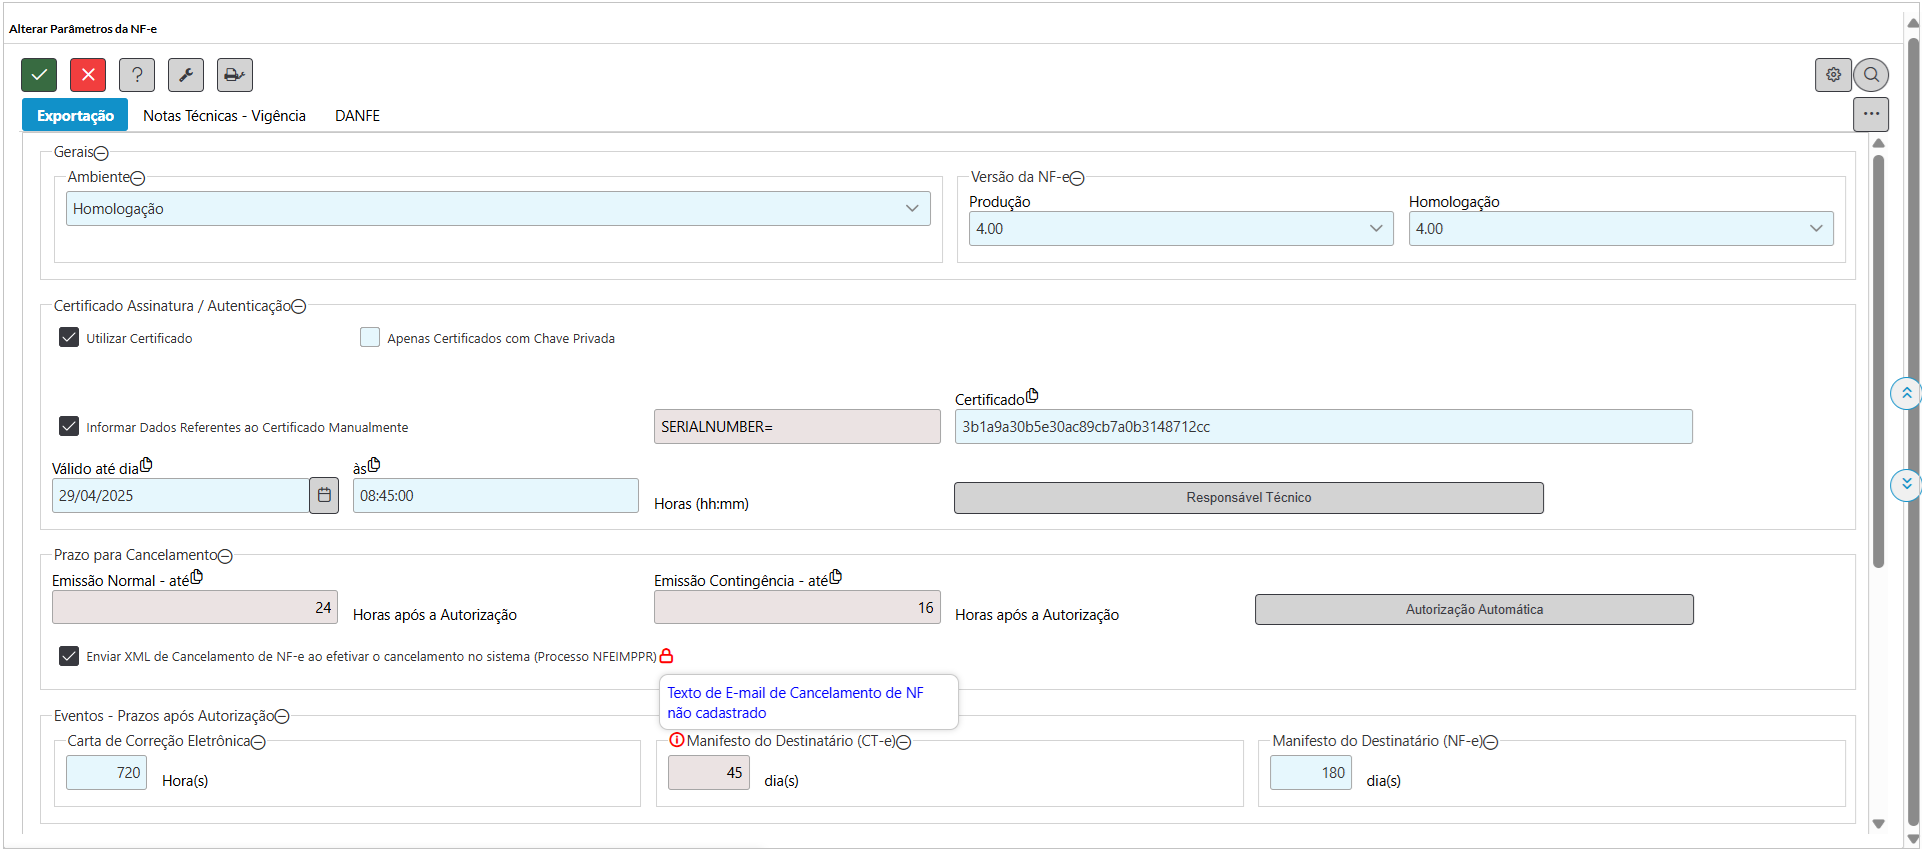The image size is (1924, 851).
Task: Uncheck the Utilizar Certificado checkbox
Action: (69, 338)
